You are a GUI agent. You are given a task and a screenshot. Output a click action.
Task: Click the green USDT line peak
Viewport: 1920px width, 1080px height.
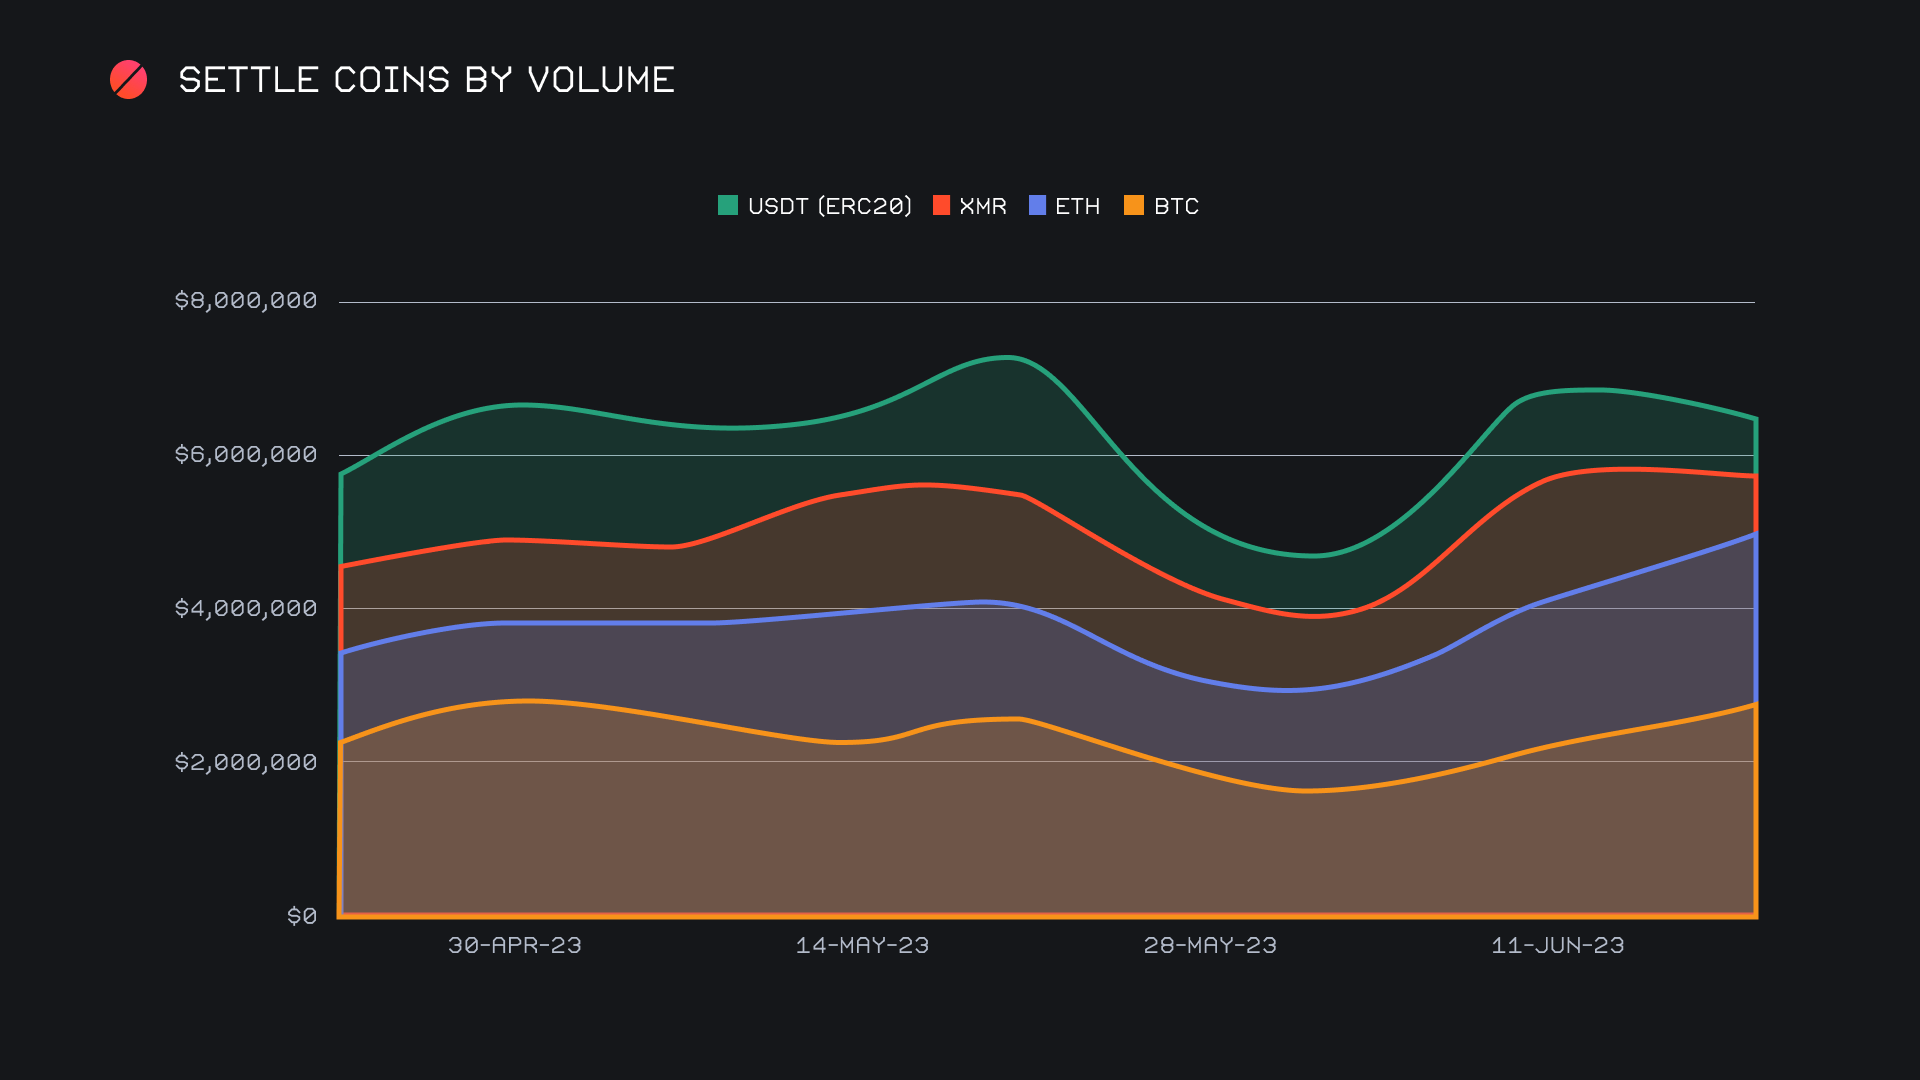(x=1010, y=357)
